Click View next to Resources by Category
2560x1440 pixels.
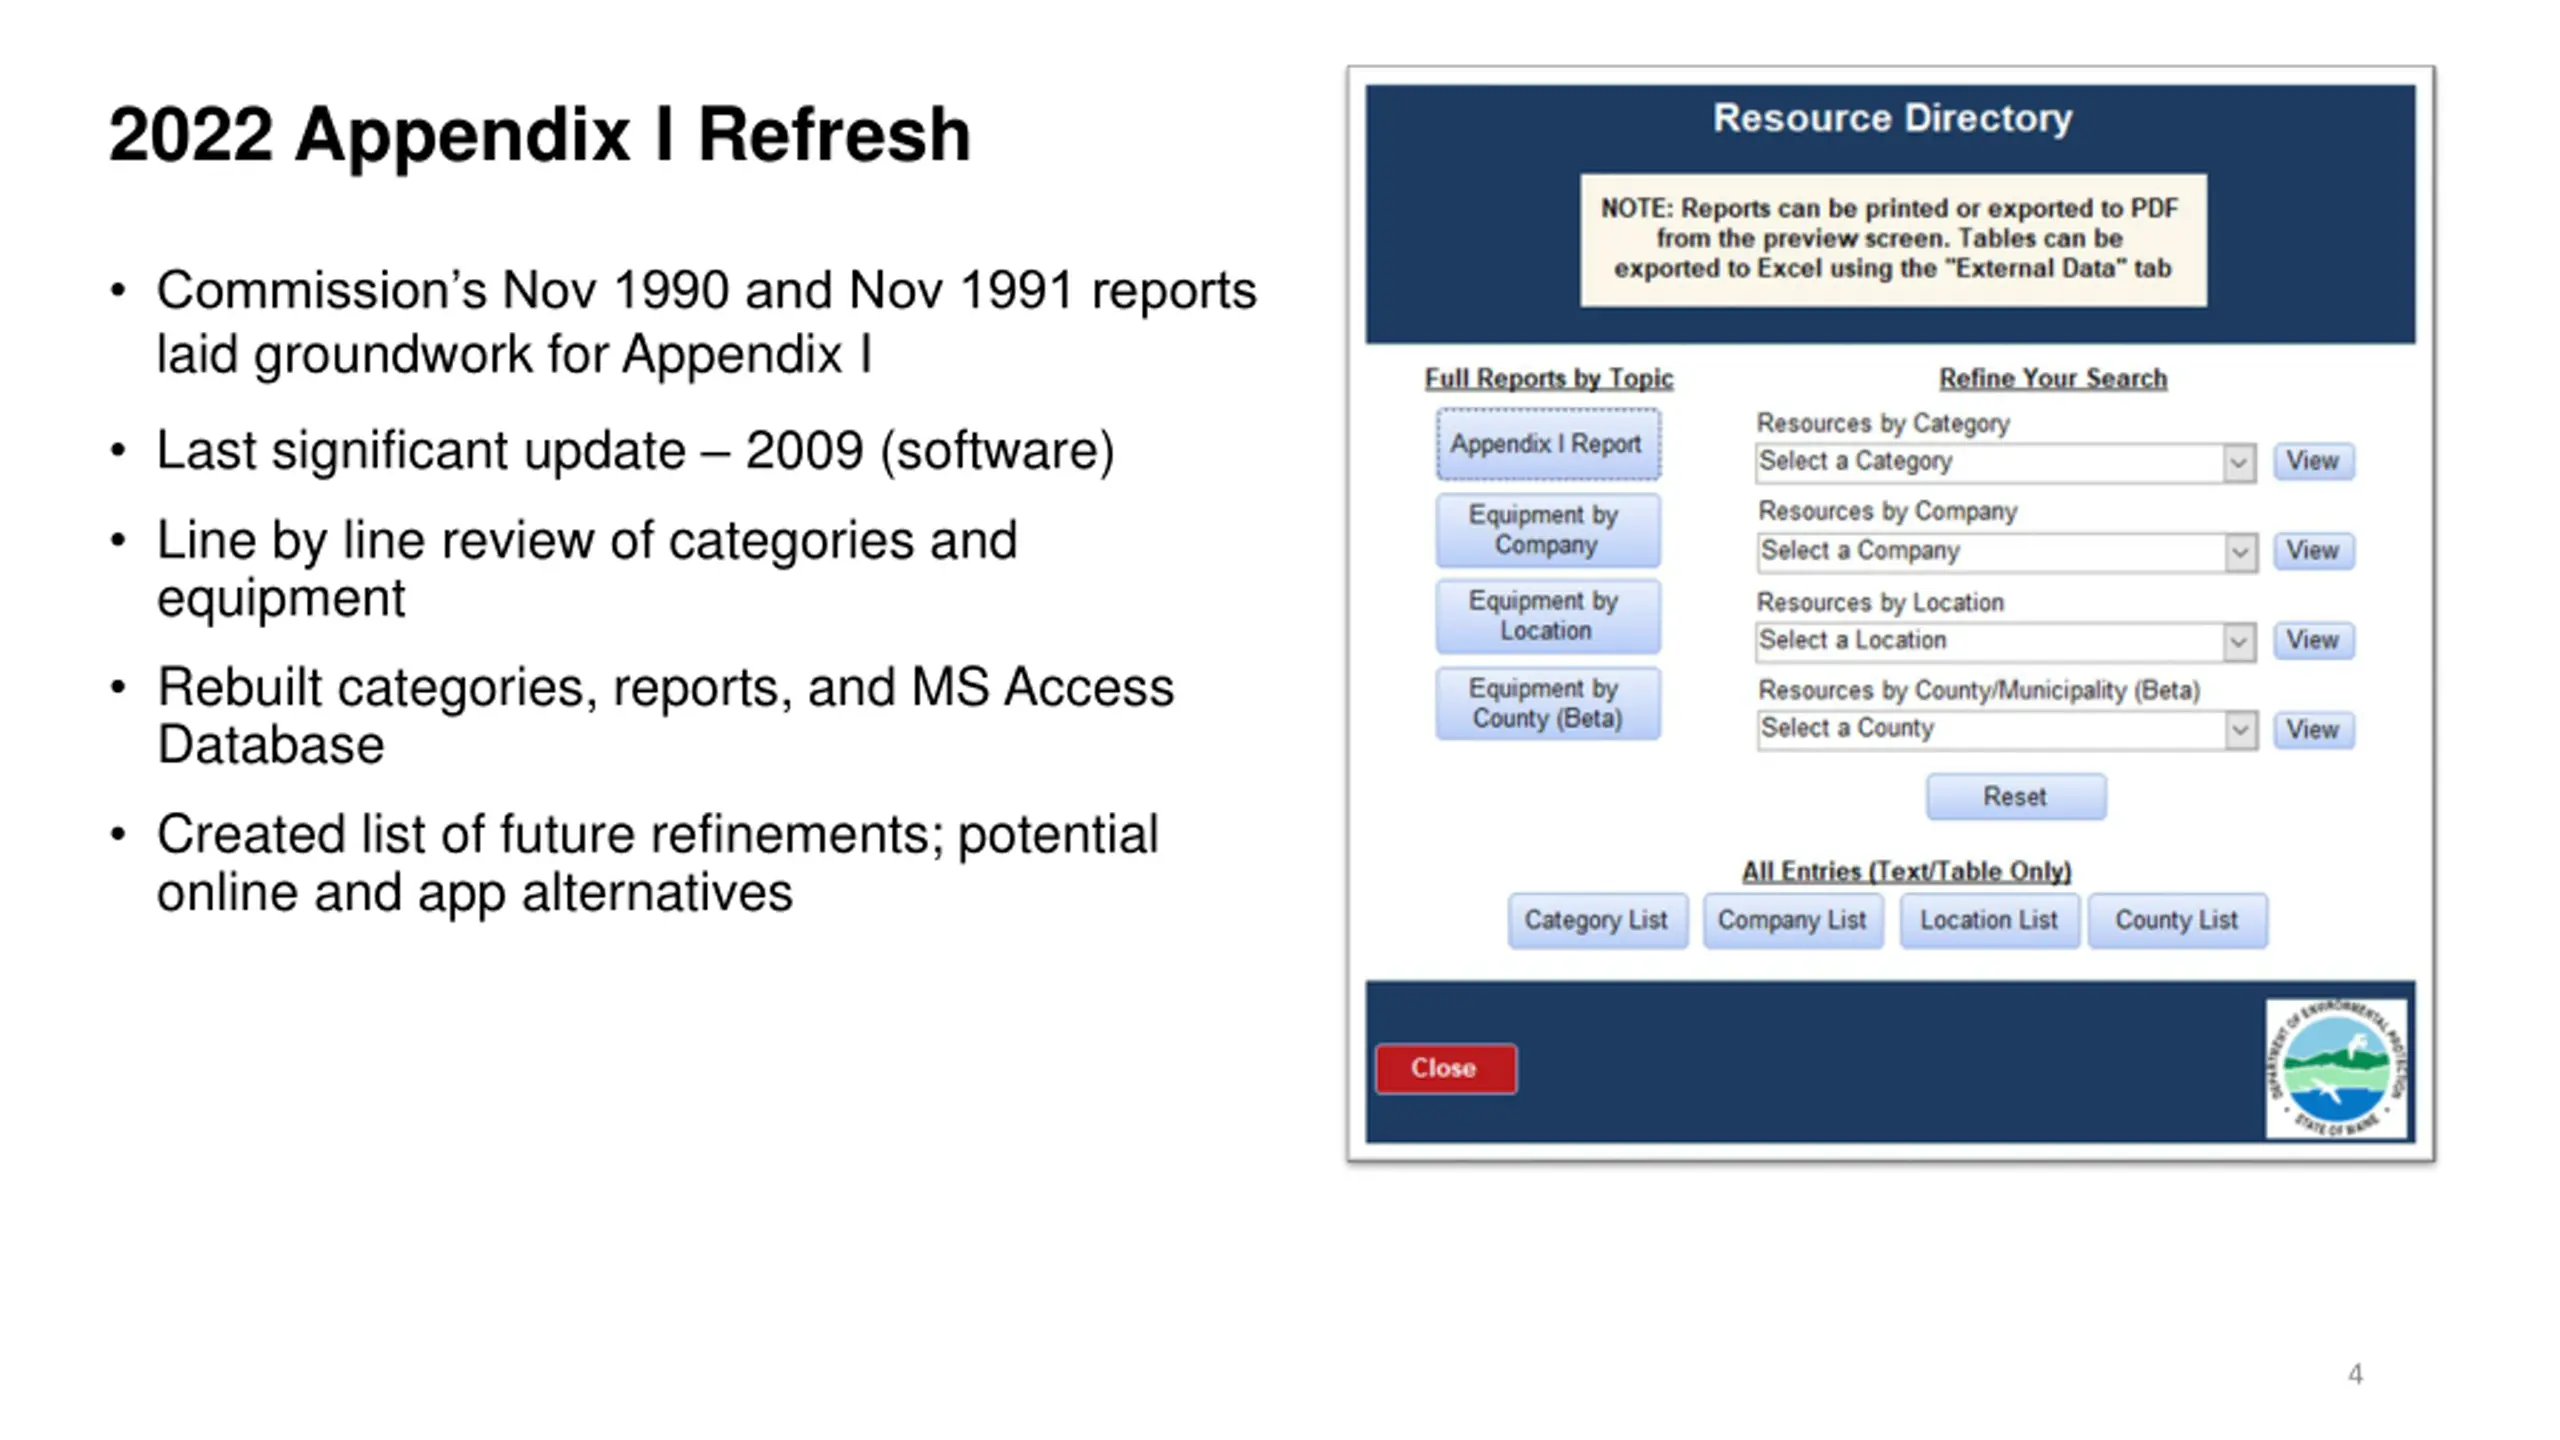tap(2313, 461)
